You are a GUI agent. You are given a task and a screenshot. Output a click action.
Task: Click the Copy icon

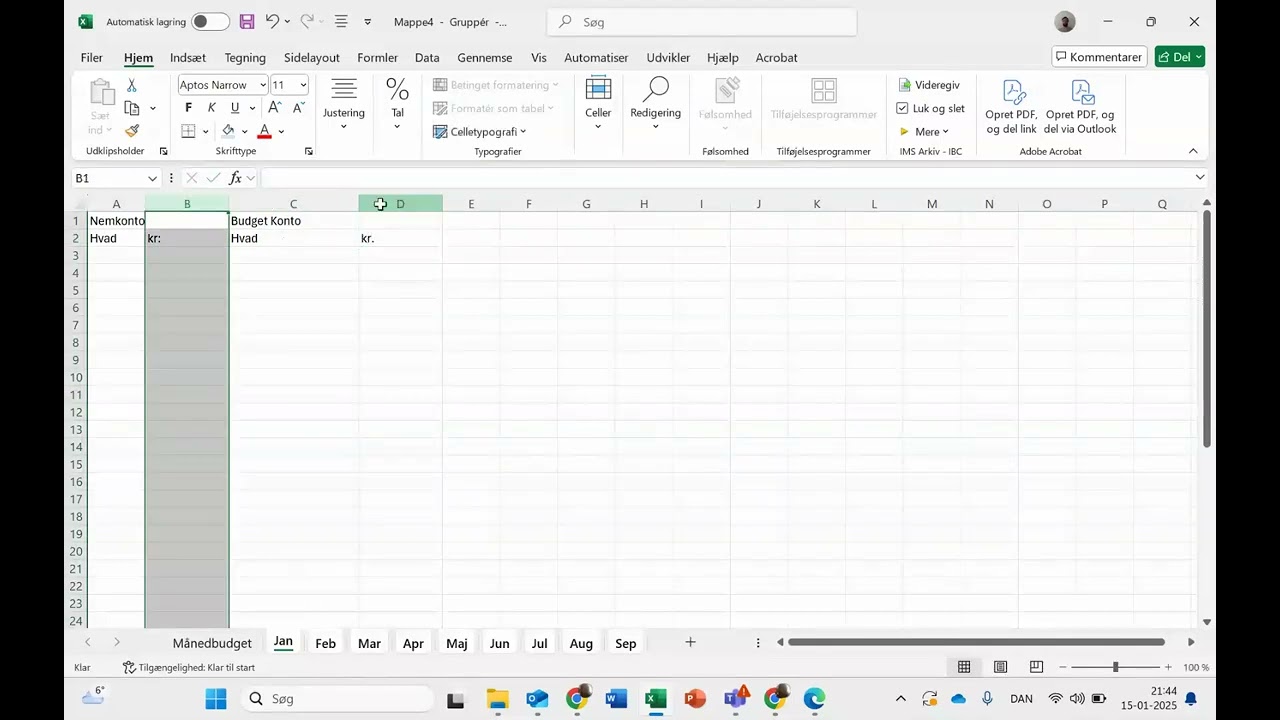point(132,108)
